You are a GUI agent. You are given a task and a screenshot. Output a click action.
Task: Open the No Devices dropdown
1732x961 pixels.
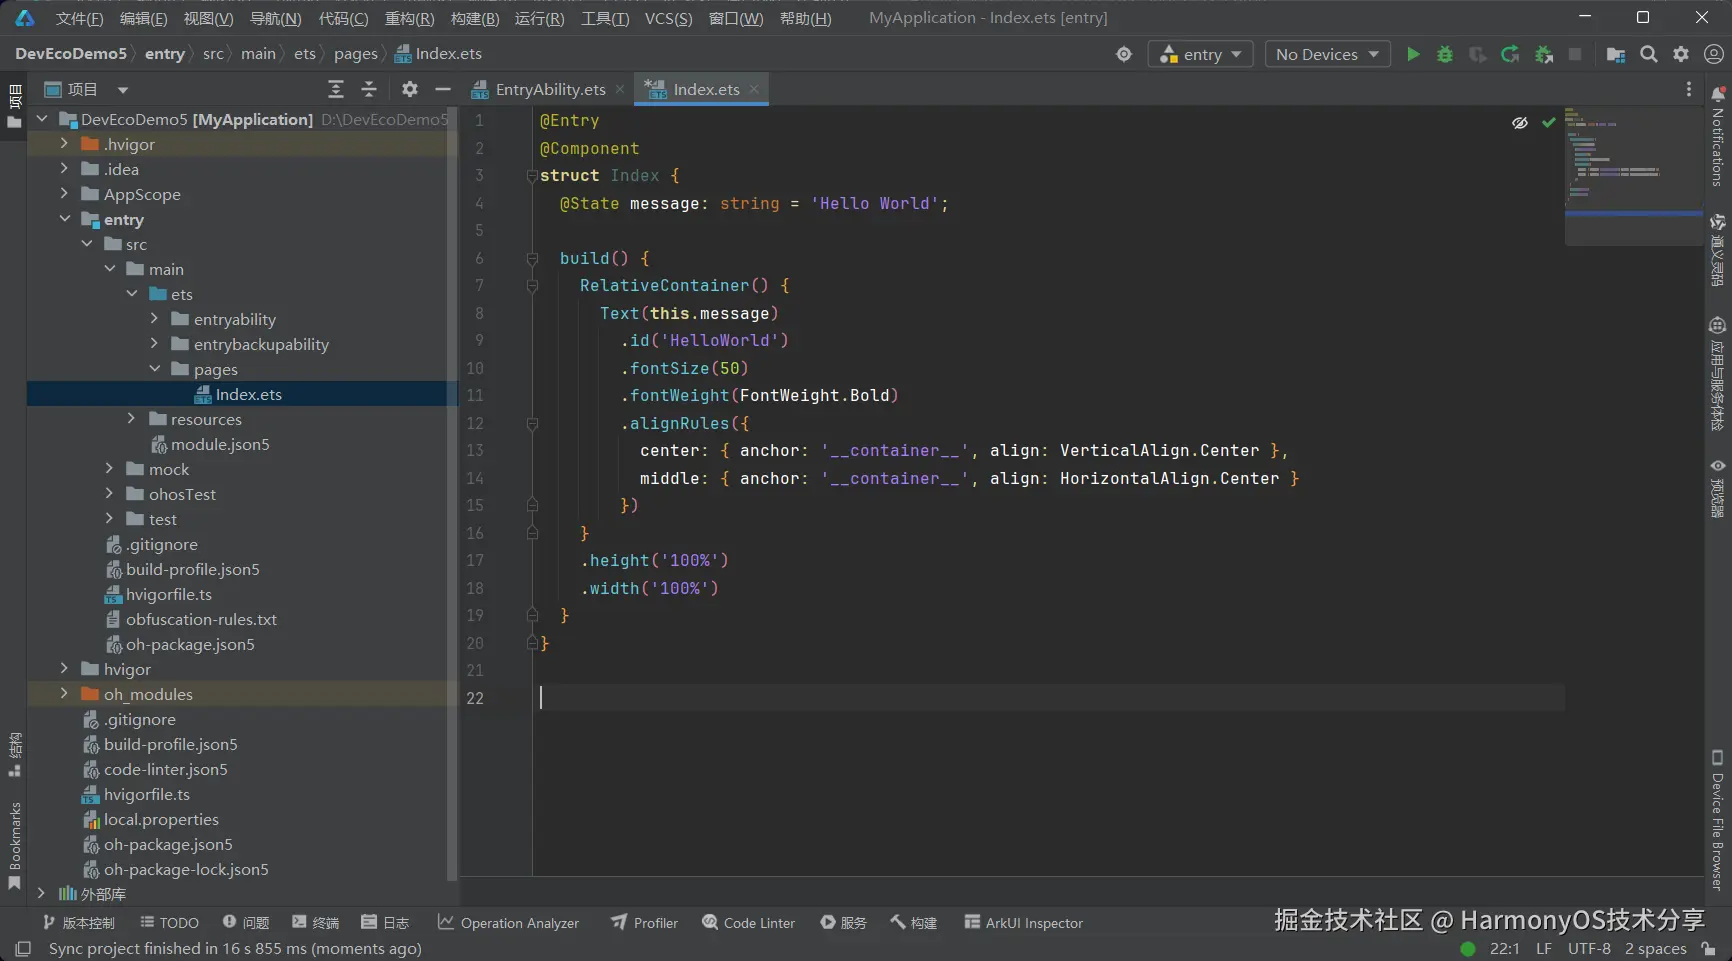1327,54
